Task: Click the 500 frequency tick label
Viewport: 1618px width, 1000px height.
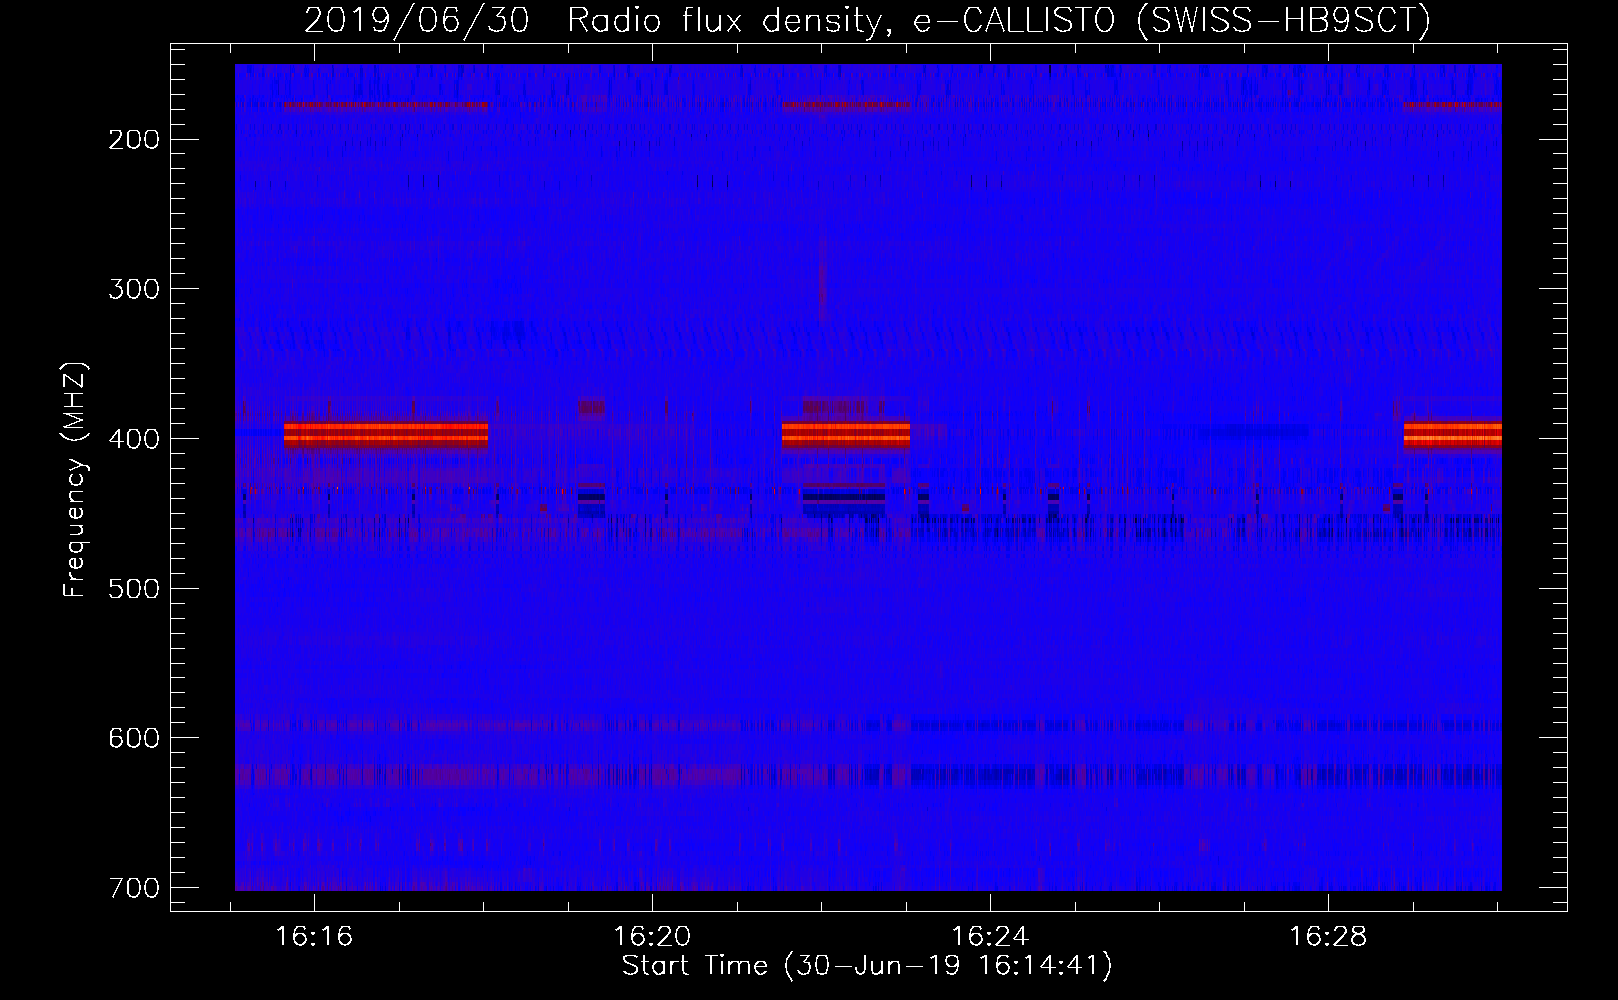Action: coord(132,588)
